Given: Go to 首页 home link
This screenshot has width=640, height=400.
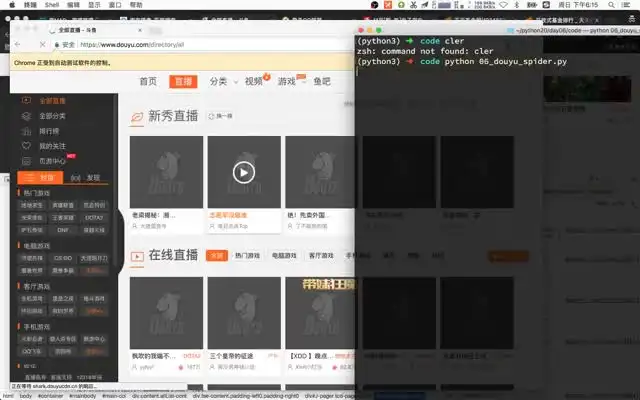Looking at the screenshot, I should [x=148, y=81].
